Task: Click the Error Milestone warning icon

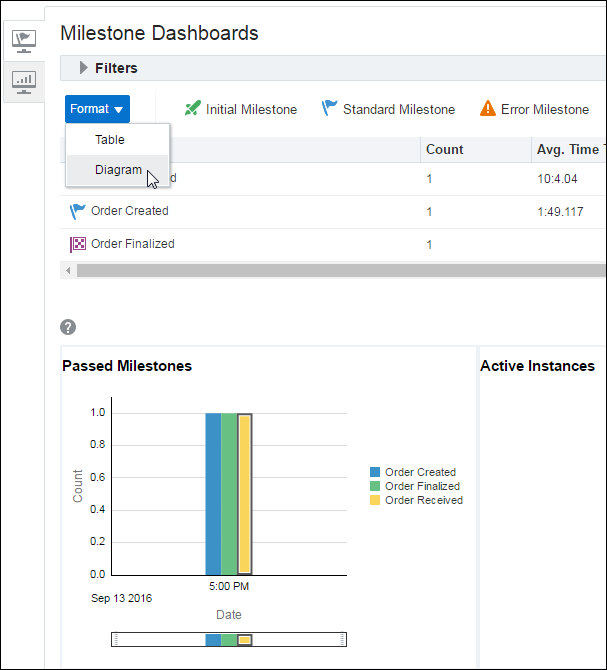Action: click(487, 108)
